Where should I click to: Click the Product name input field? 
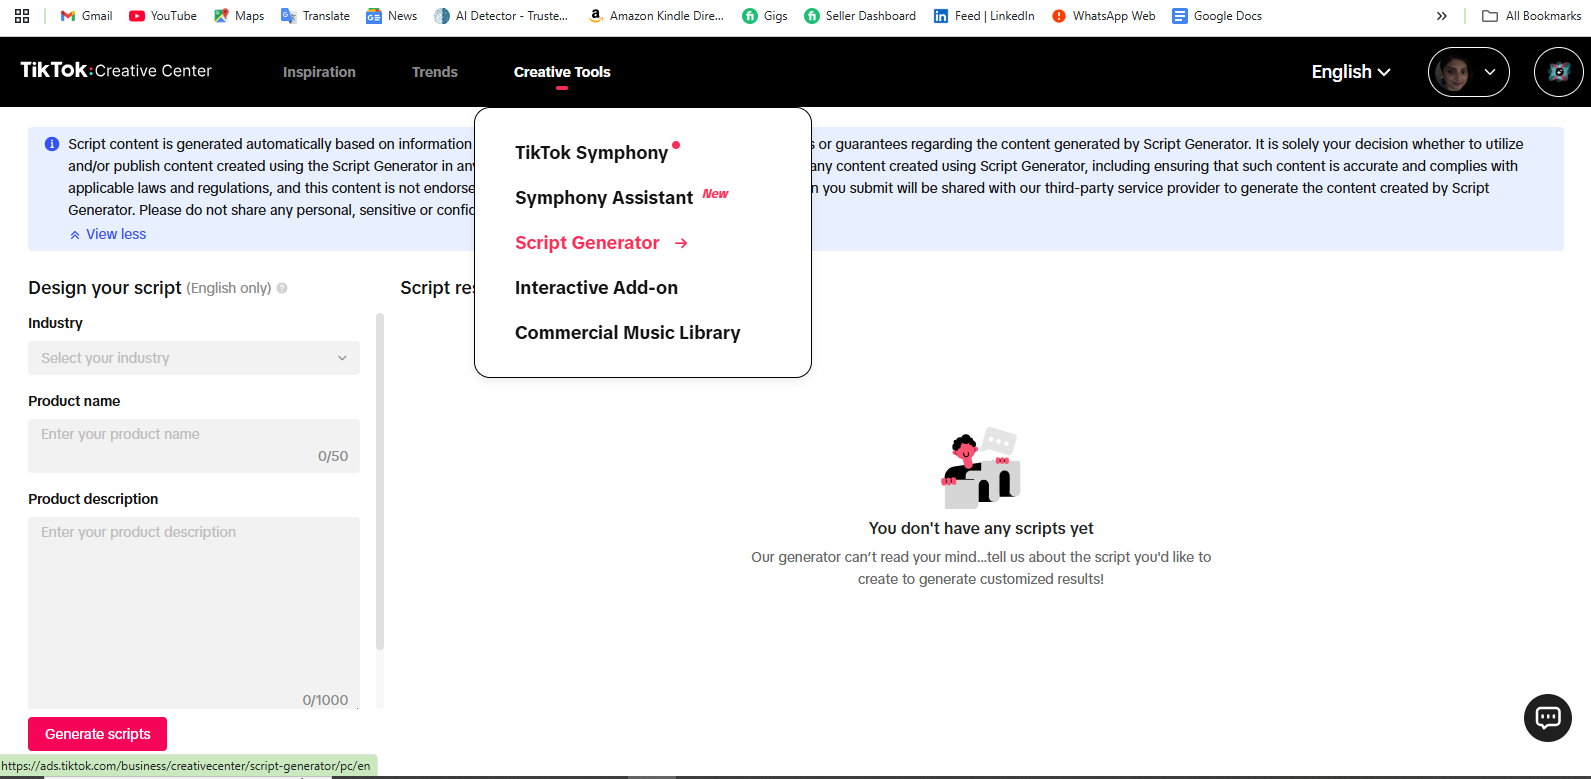(x=194, y=446)
